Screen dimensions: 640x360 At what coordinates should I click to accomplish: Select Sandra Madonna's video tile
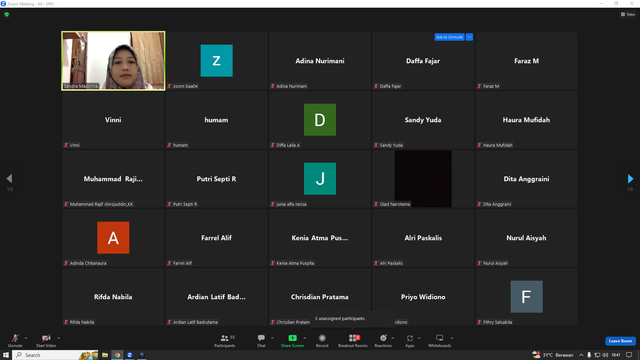pyautogui.click(x=113, y=61)
